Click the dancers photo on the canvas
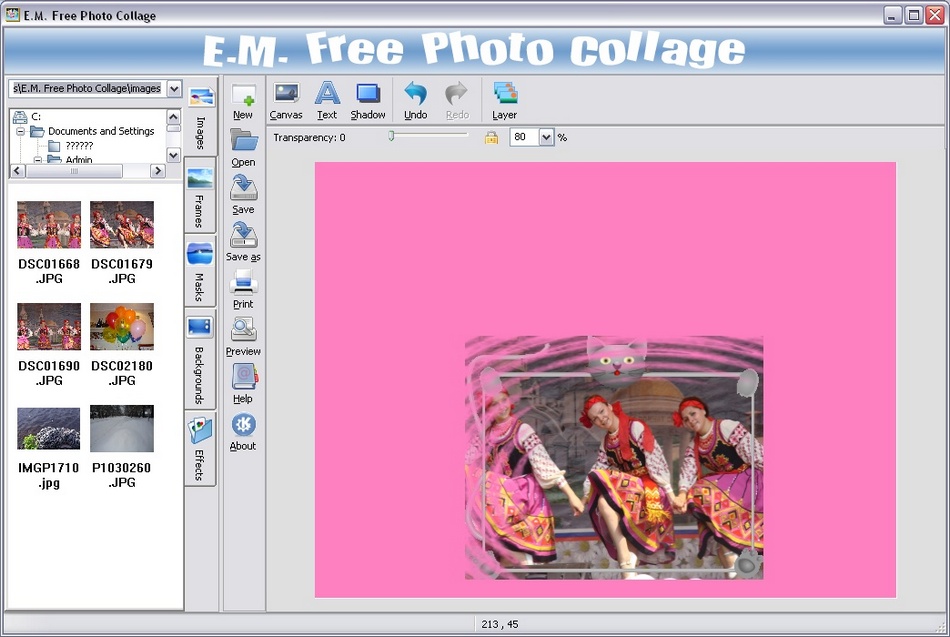The height and width of the screenshot is (637, 950). coord(614,458)
